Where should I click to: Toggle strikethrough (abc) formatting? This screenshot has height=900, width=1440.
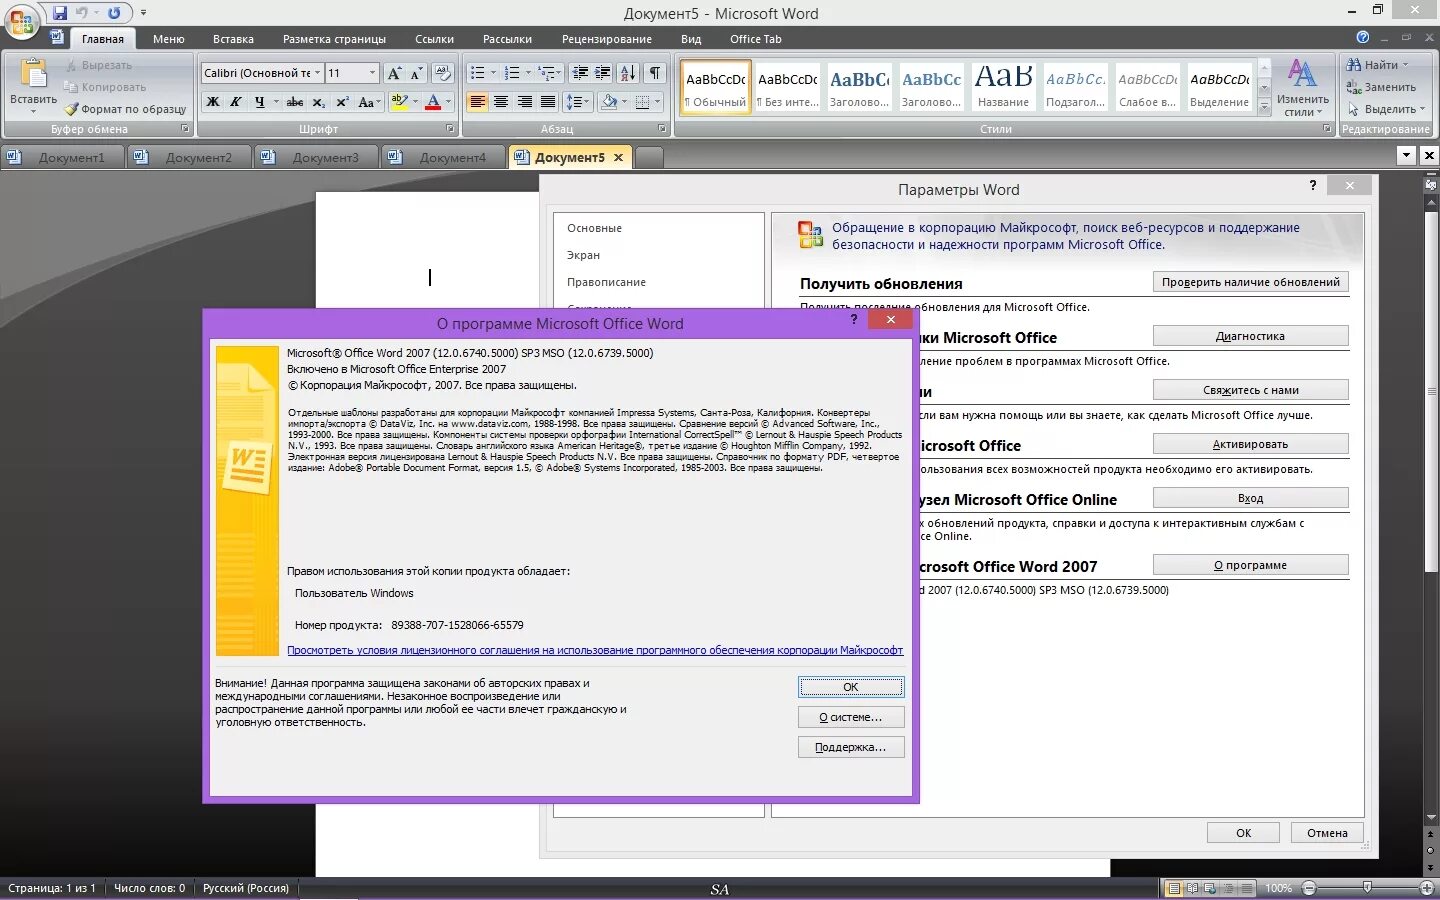295,102
